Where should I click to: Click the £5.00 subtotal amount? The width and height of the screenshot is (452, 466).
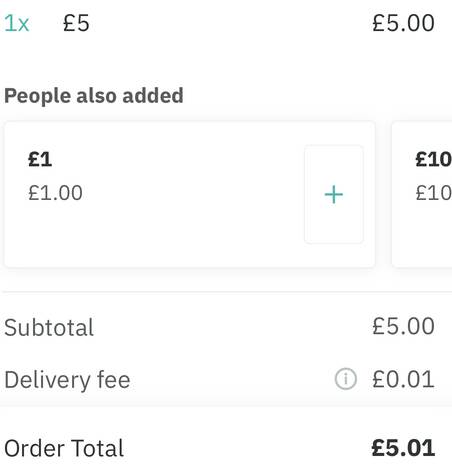[403, 326]
